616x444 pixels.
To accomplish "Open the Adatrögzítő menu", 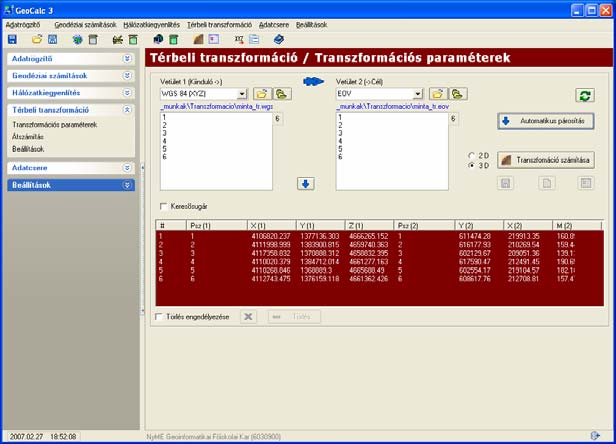I will tap(23, 25).
